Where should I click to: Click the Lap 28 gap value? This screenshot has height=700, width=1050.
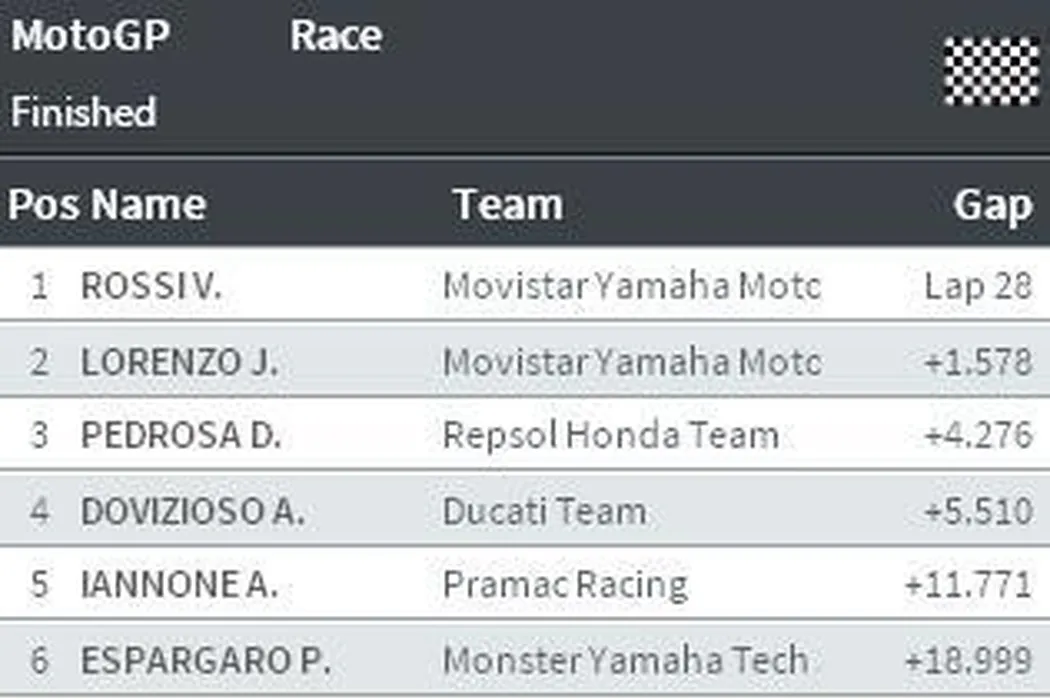click(977, 286)
